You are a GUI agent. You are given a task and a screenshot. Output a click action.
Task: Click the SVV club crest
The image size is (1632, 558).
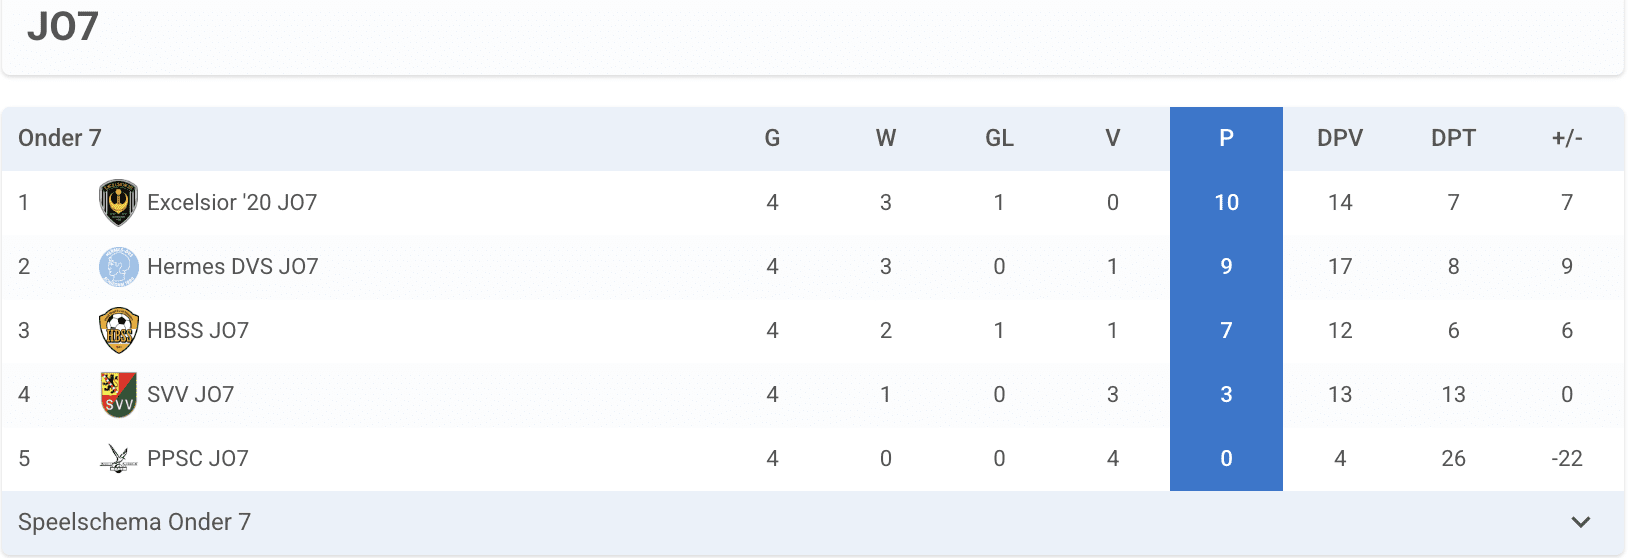[x=118, y=394]
